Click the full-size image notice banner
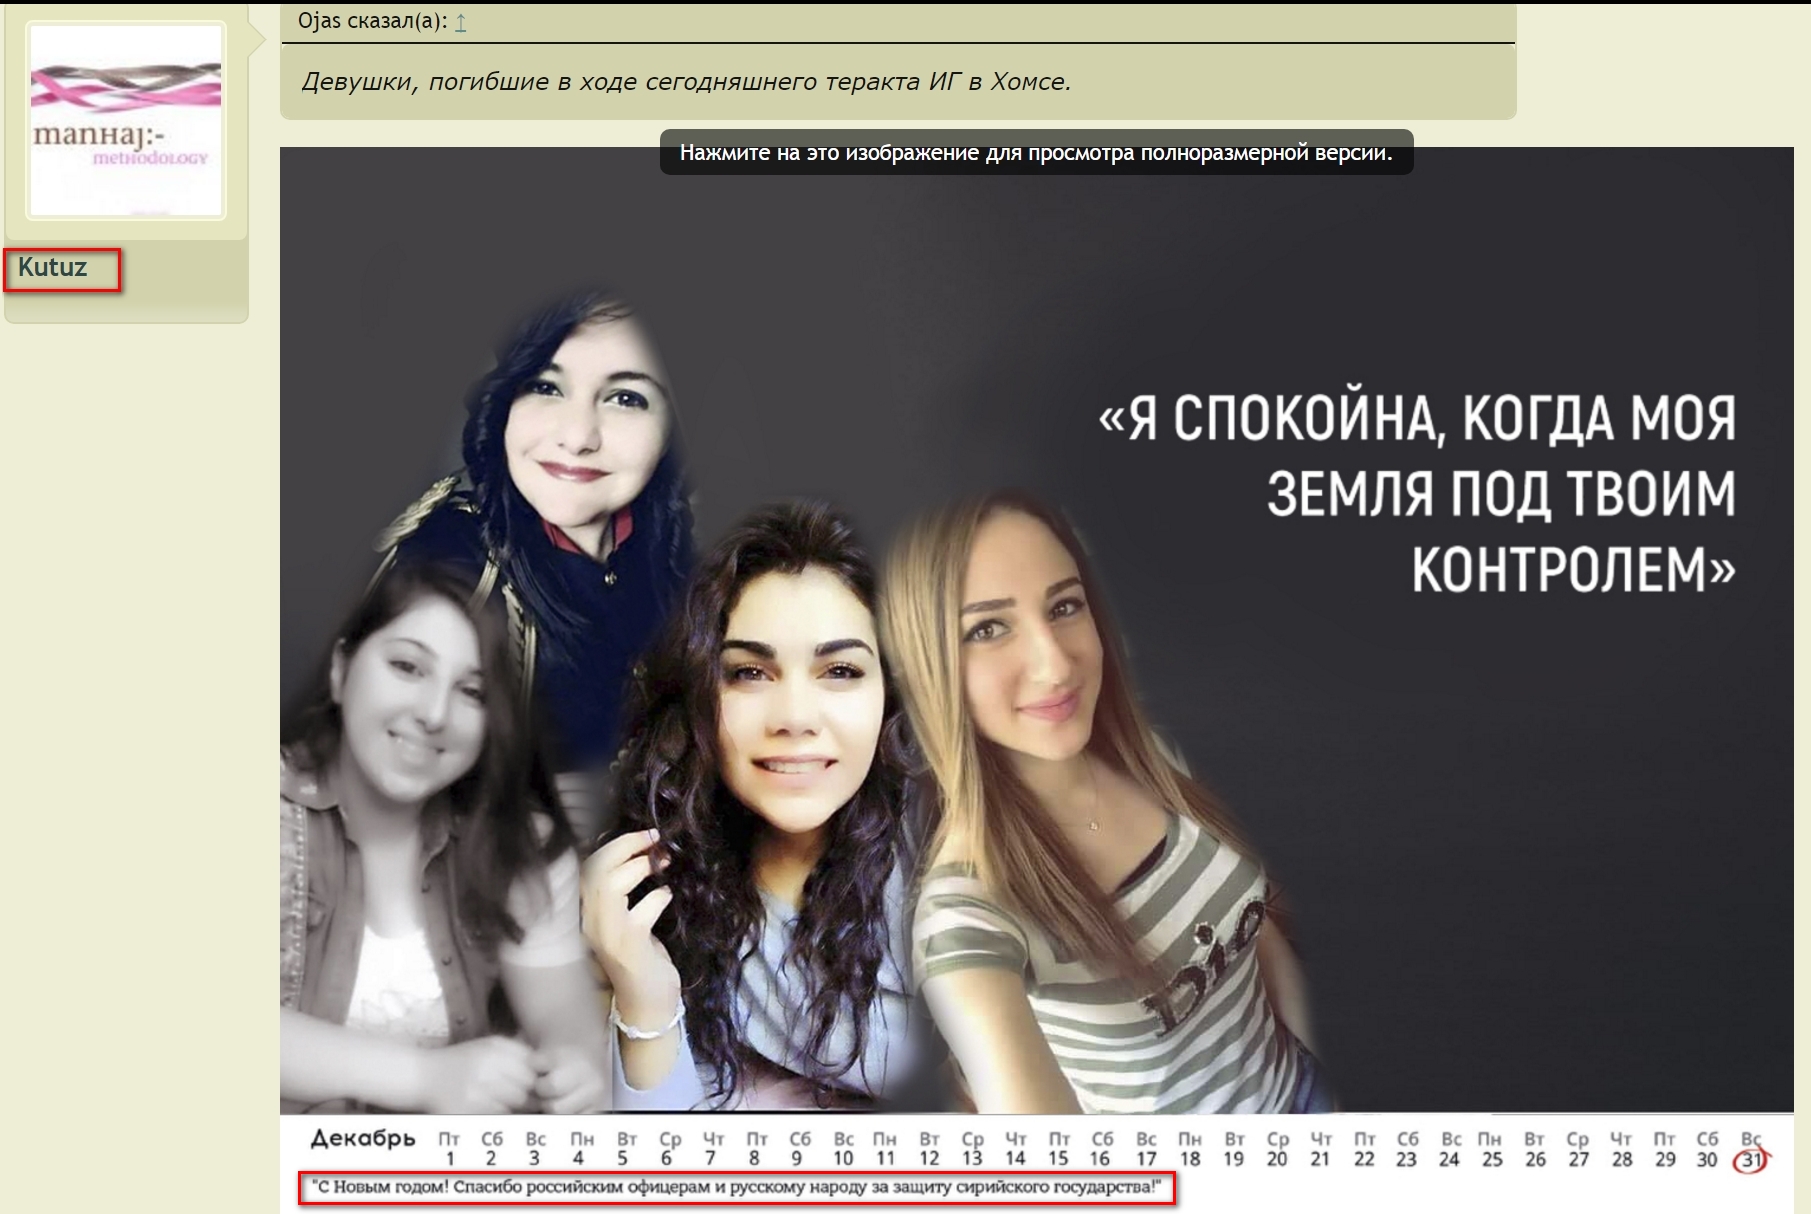1811x1214 pixels. 1036,153
